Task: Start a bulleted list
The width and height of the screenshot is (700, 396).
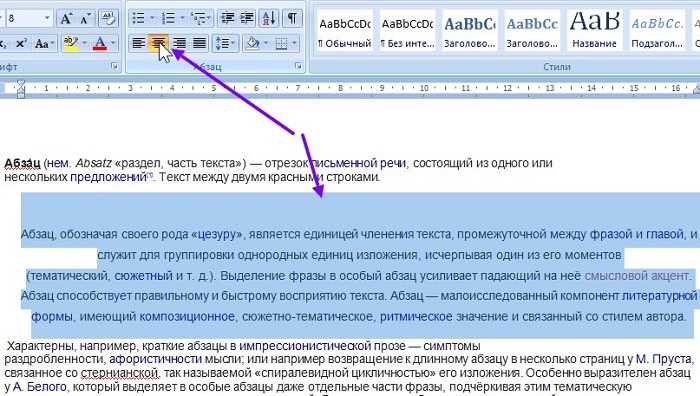Action: [138, 18]
